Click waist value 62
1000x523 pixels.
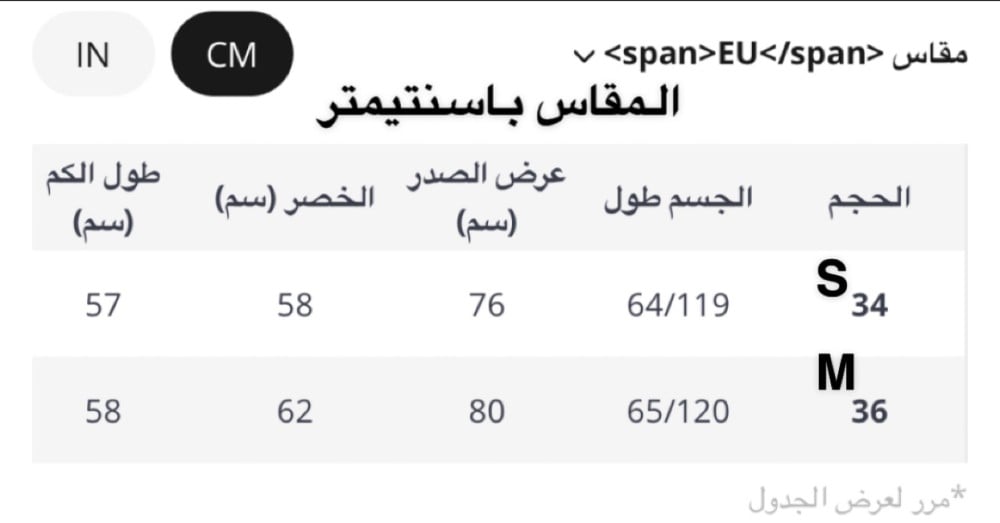click(x=295, y=410)
